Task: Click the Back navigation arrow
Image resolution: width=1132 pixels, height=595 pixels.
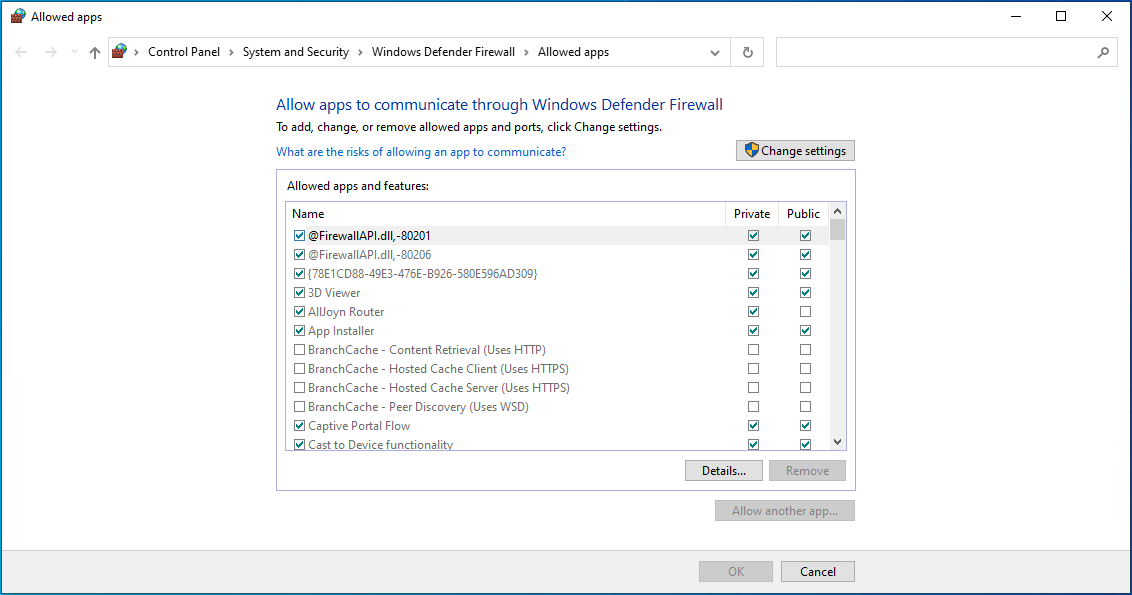Action: coord(22,52)
